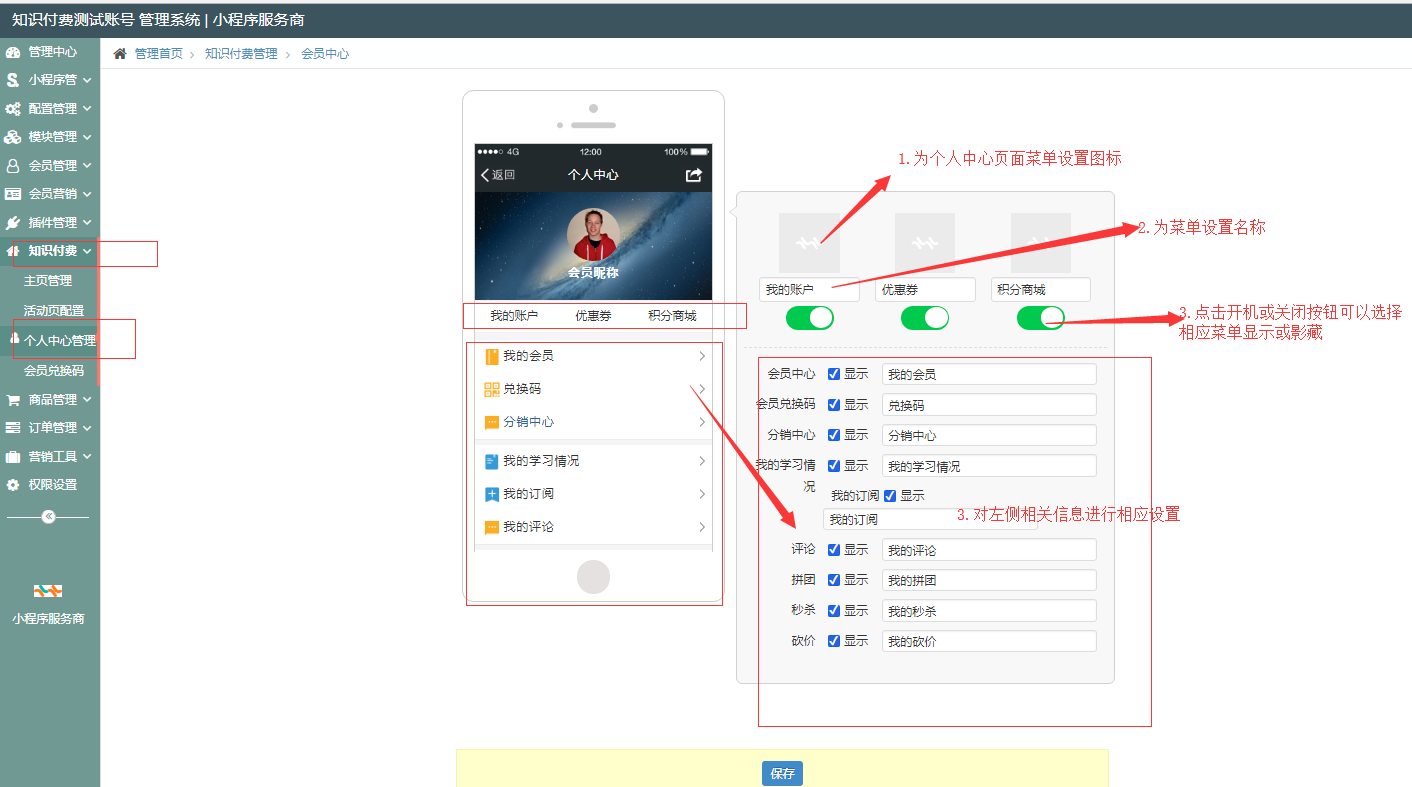Open 会员兑换码 in the sidebar submenu
The height and width of the screenshot is (787, 1412).
point(54,371)
